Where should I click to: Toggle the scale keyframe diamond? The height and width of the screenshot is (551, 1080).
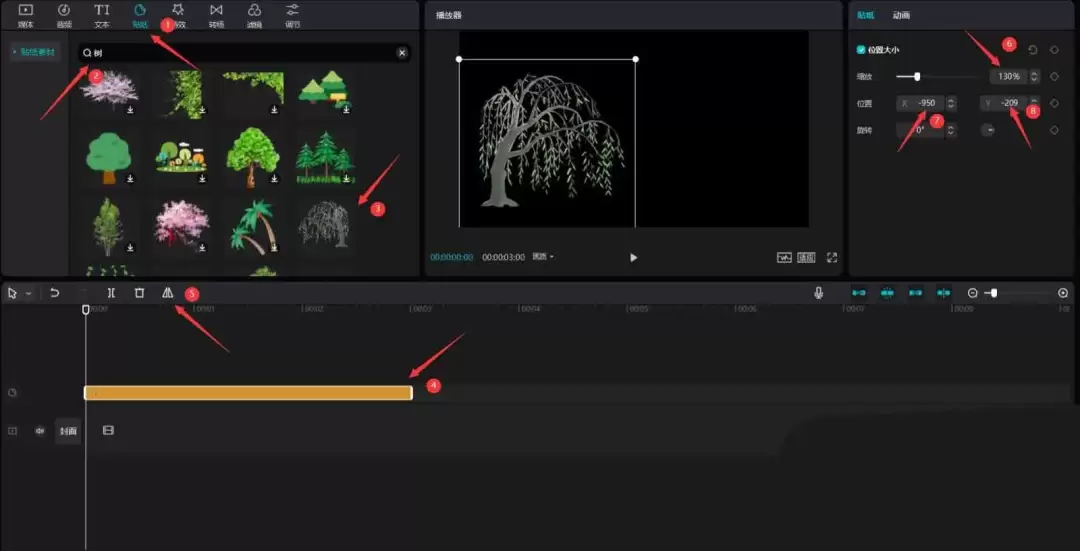coord(1054,76)
